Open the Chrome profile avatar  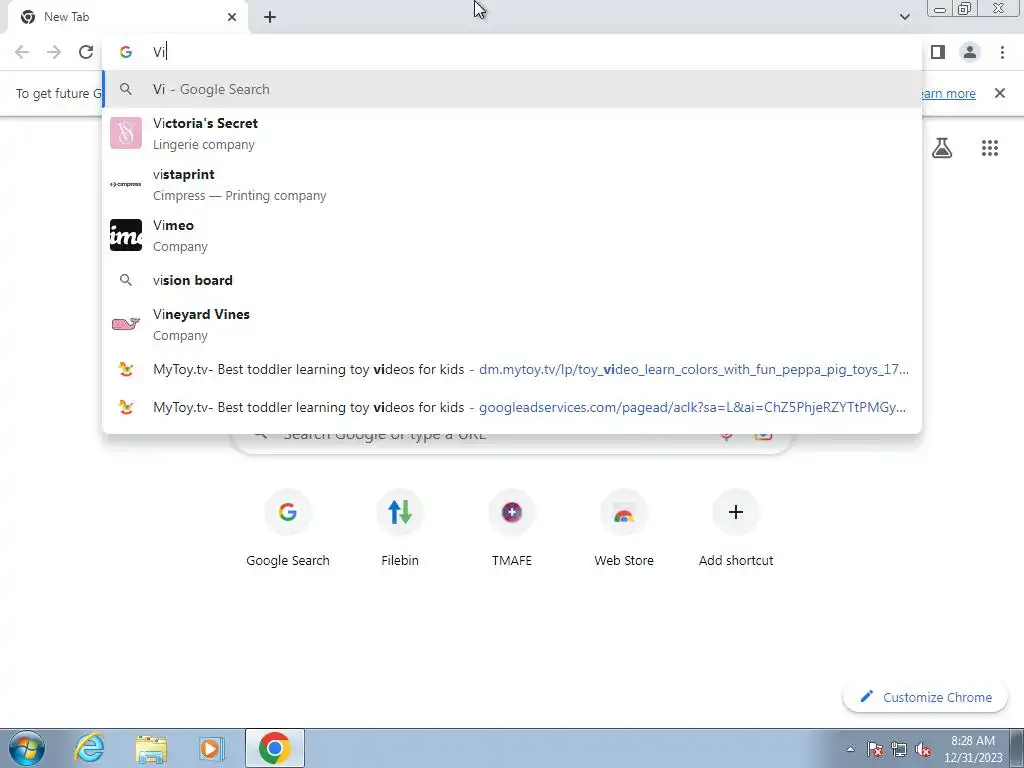(x=970, y=52)
